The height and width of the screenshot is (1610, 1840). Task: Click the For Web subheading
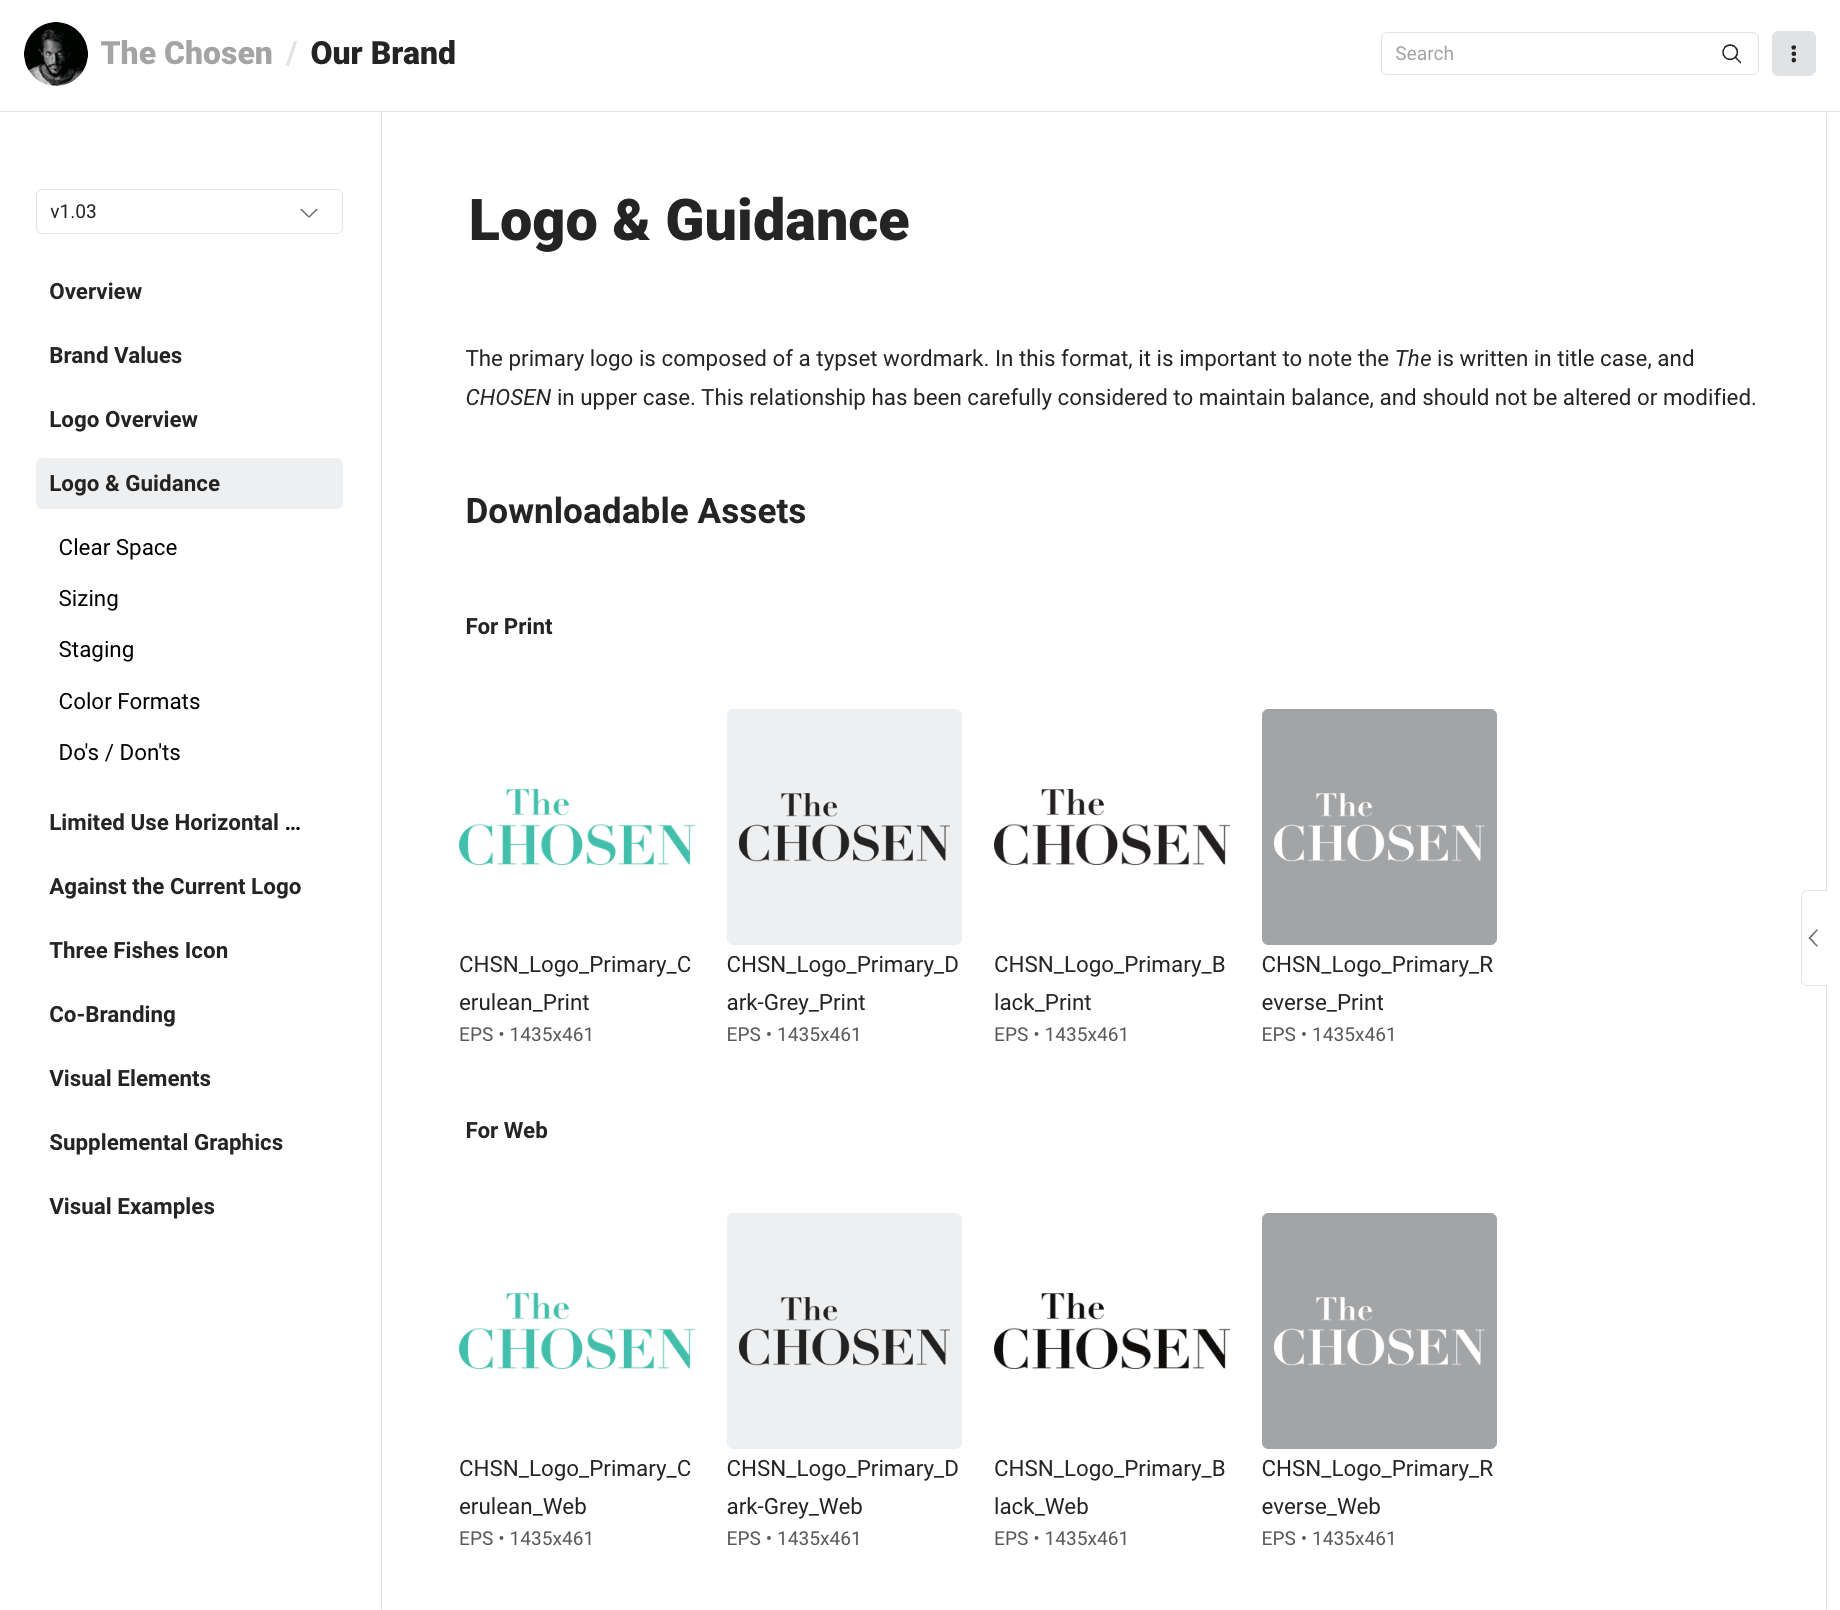pos(507,1131)
